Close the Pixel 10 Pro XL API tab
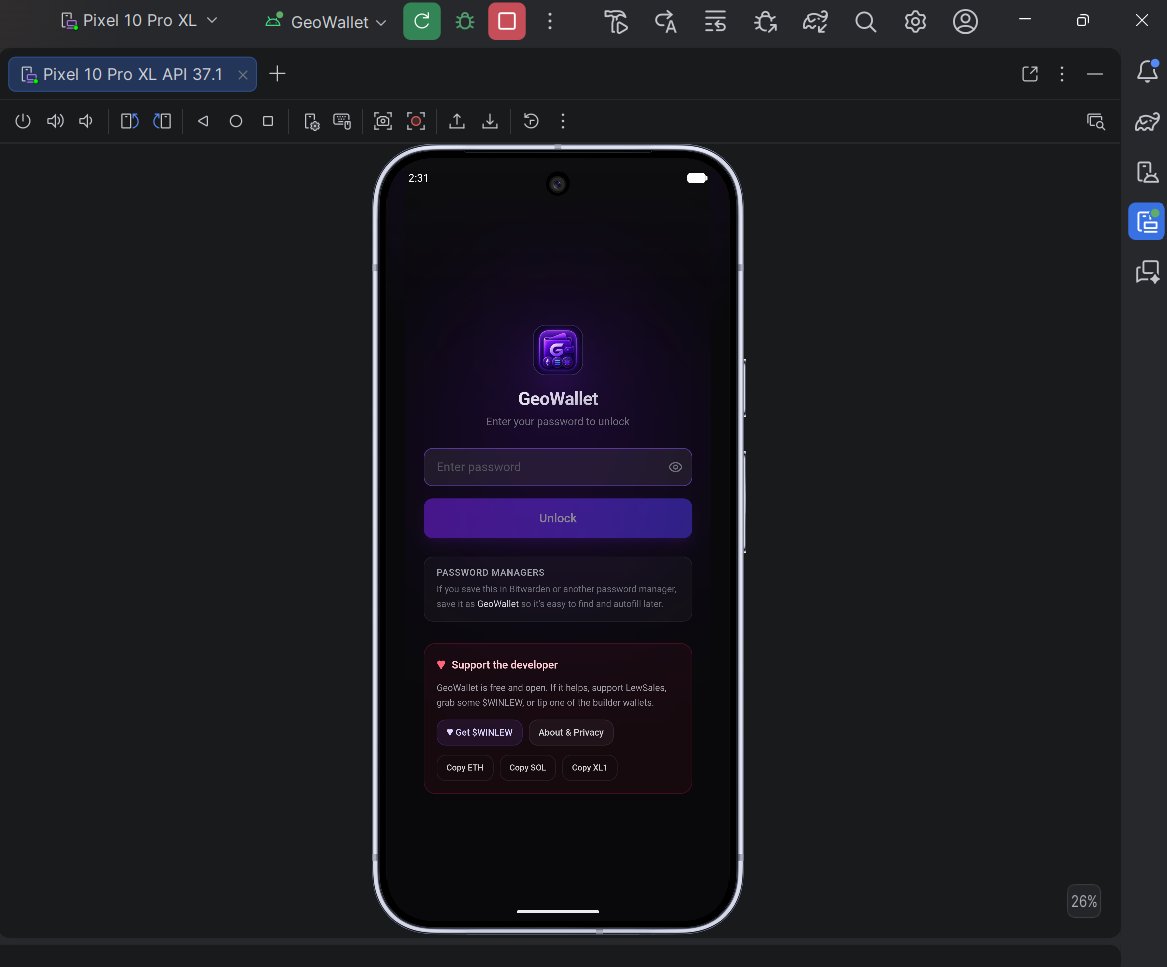1167x967 pixels. click(x=243, y=74)
